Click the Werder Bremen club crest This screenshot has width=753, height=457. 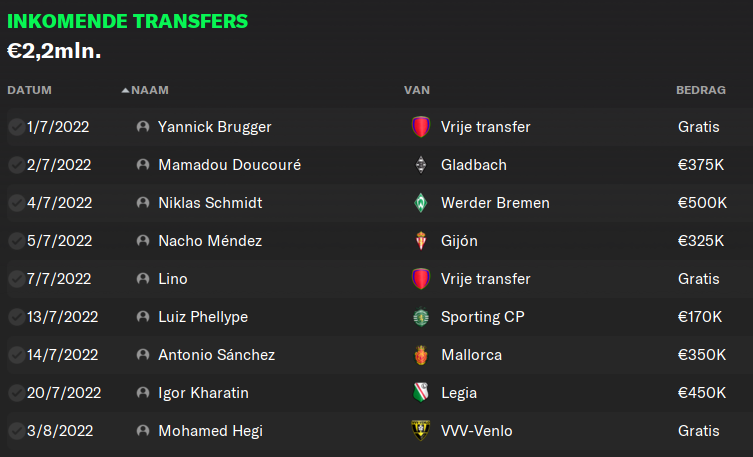(x=421, y=203)
